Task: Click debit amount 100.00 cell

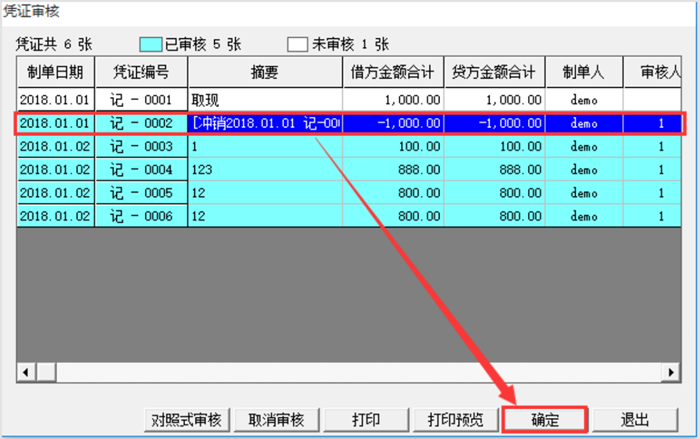Action: point(393,146)
